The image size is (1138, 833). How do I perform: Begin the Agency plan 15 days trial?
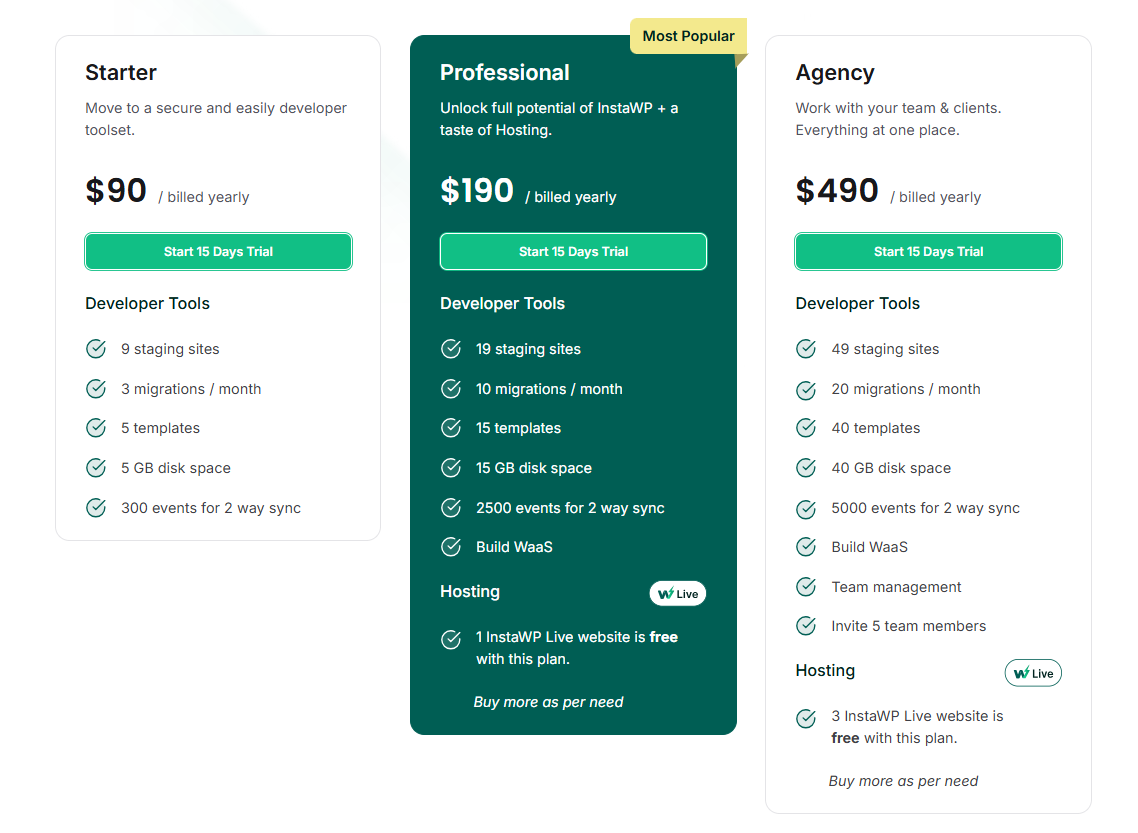click(x=928, y=251)
